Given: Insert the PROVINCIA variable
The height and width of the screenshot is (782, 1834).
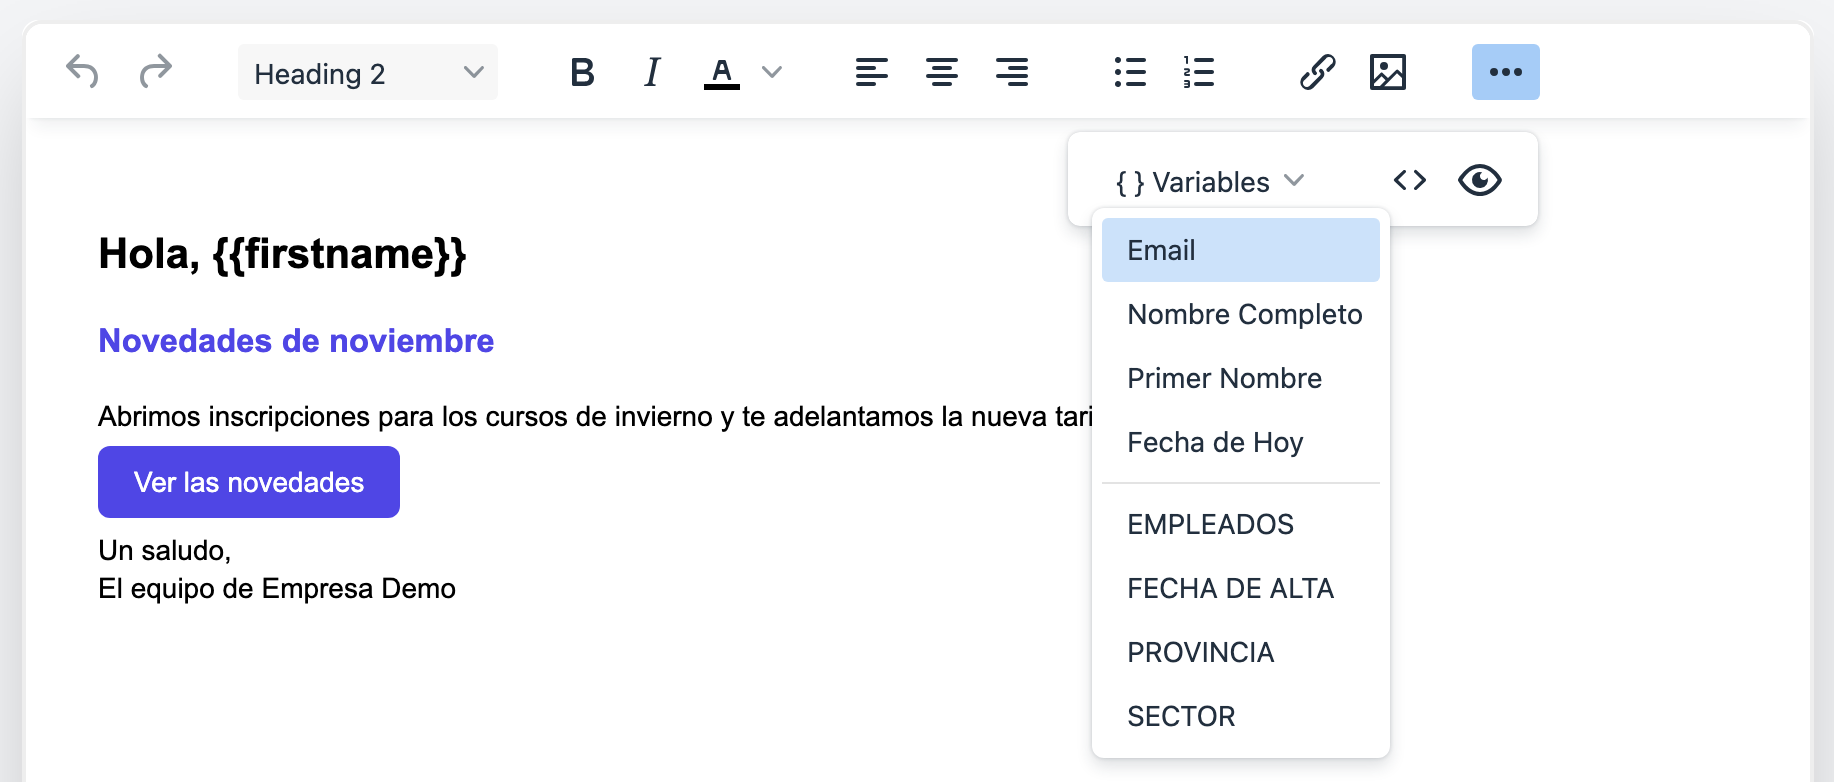Looking at the screenshot, I should tap(1241, 652).
